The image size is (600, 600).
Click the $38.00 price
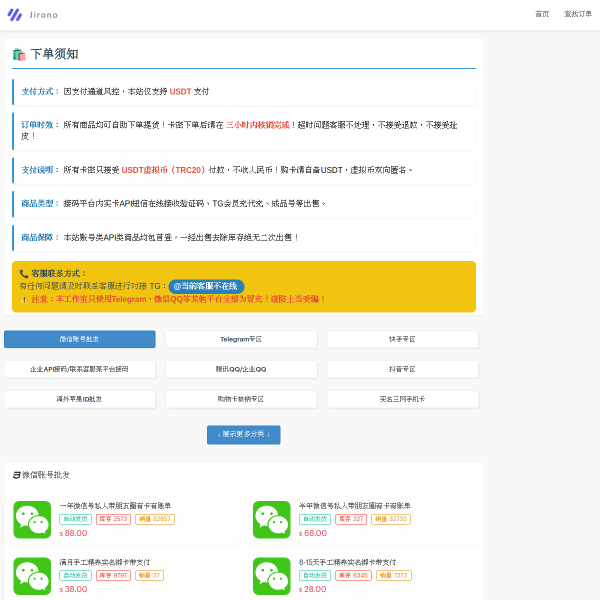(x=73, y=589)
